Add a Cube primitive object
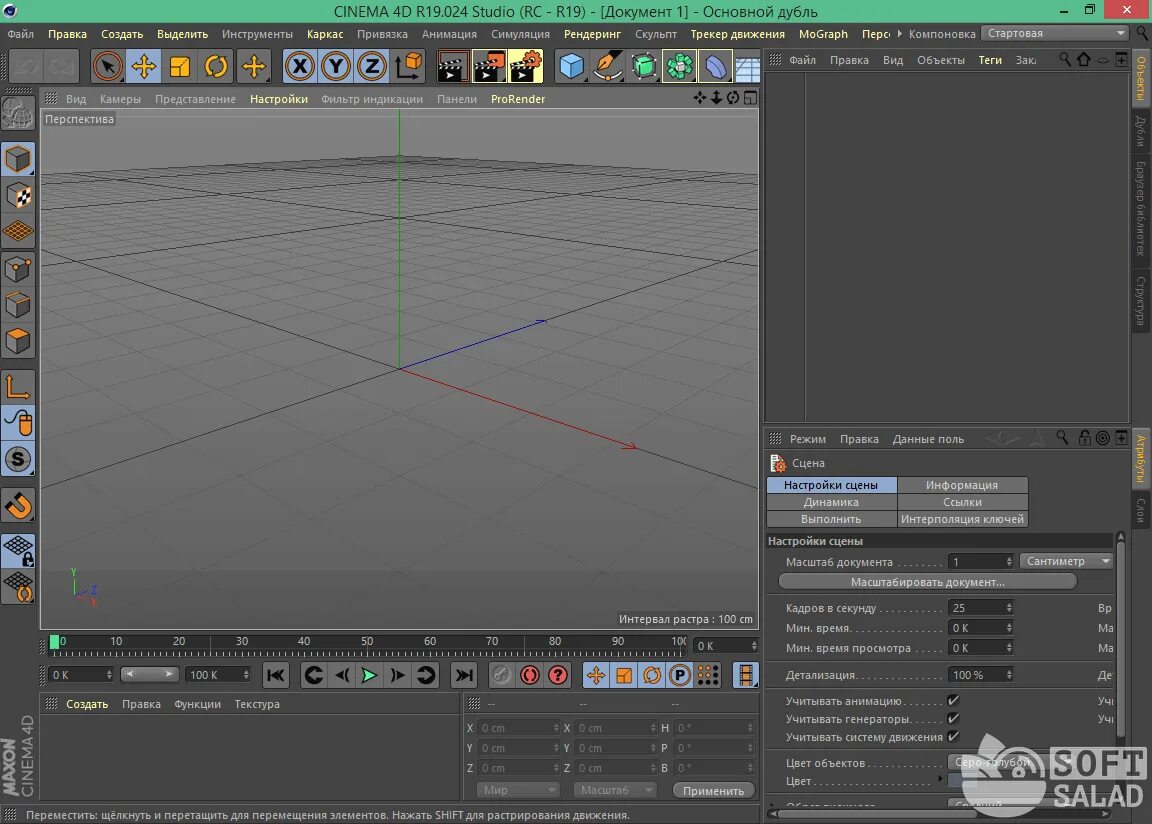The width and height of the screenshot is (1152, 824). (x=572, y=67)
